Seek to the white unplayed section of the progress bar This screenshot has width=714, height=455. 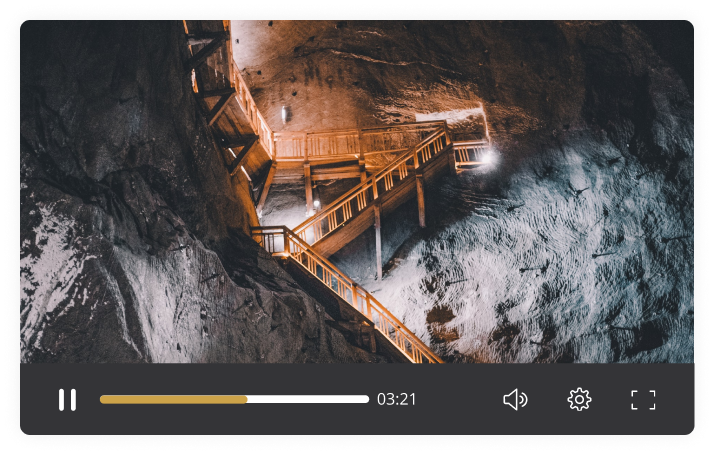[x=308, y=399]
